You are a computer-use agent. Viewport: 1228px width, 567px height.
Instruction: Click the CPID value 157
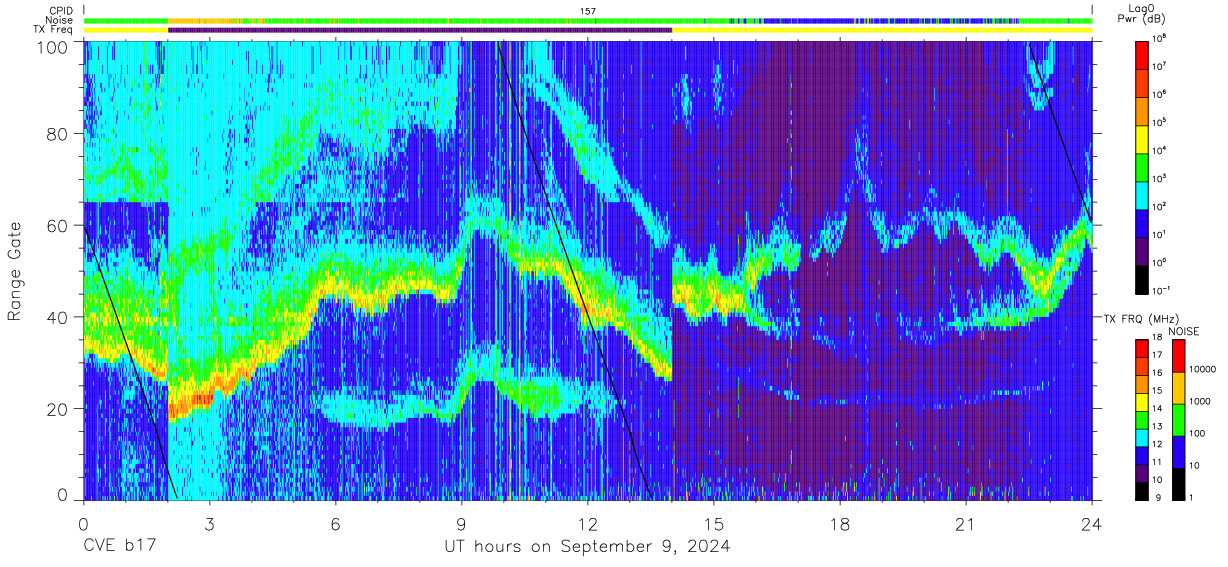(x=588, y=10)
